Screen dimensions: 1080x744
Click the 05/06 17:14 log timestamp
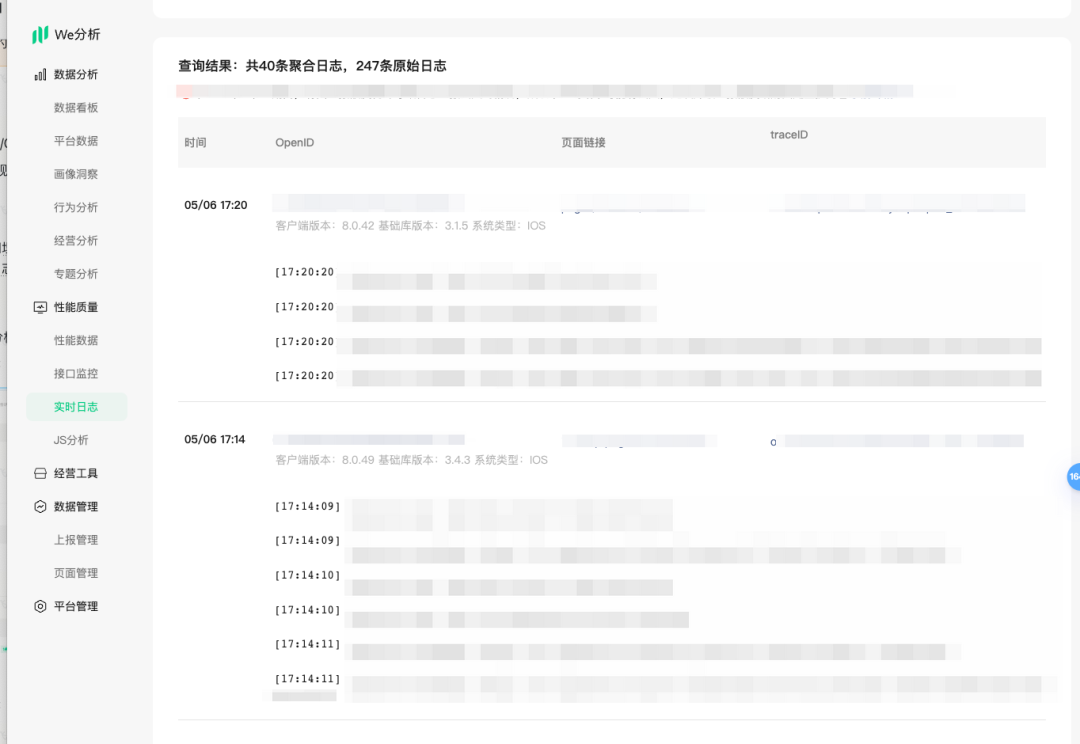tap(214, 440)
